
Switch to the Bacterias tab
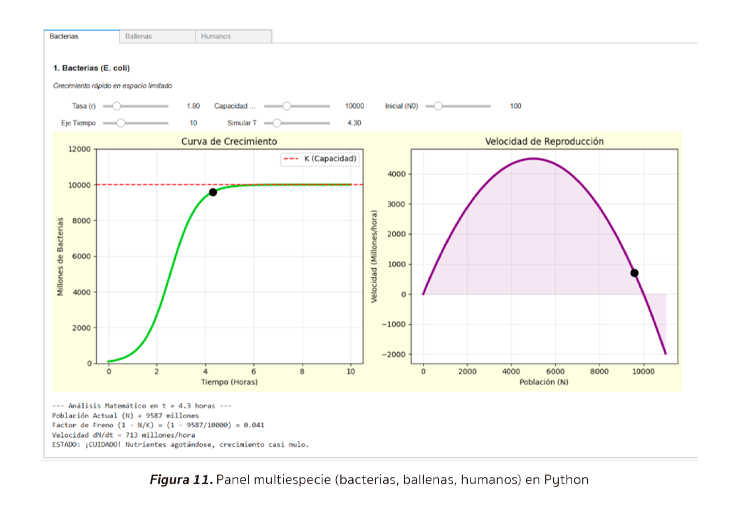pos(81,36)
